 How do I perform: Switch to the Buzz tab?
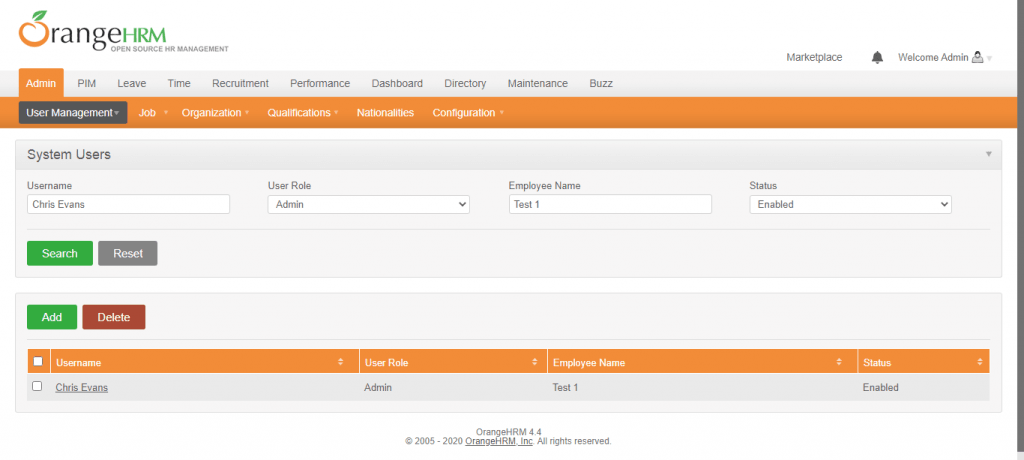tap(601, 83)
